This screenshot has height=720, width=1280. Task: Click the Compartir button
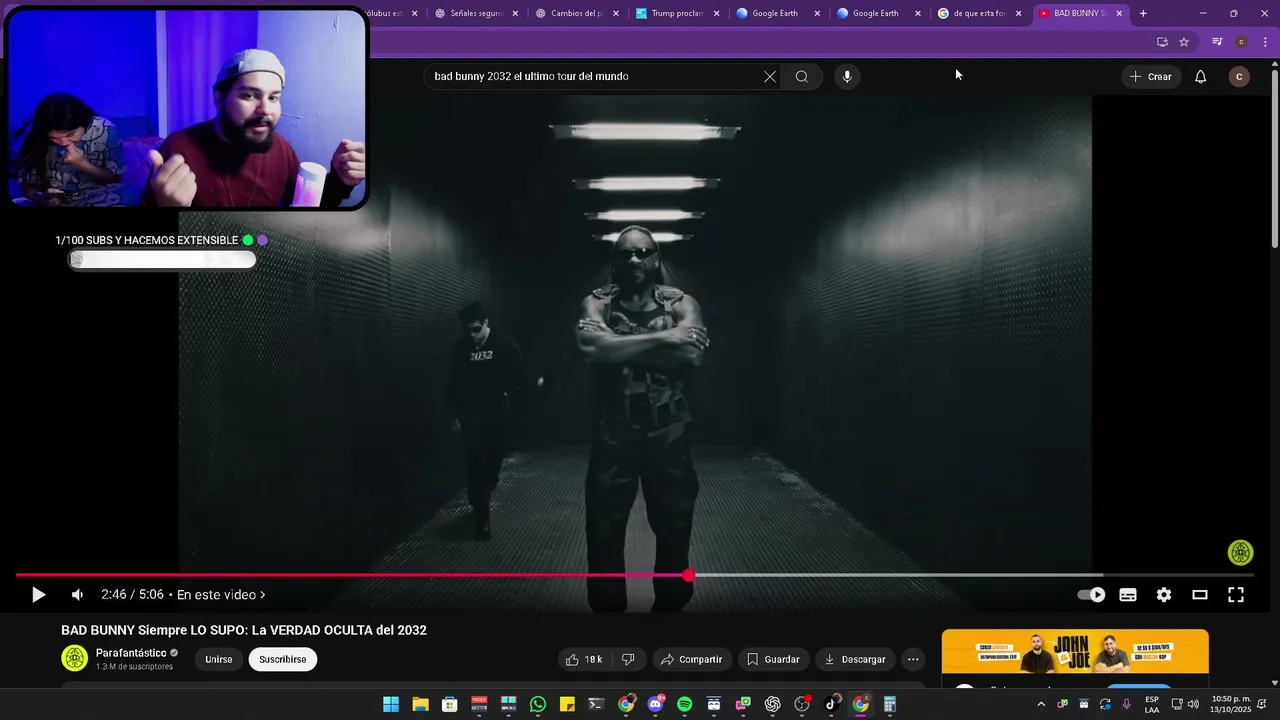(692, 660)
